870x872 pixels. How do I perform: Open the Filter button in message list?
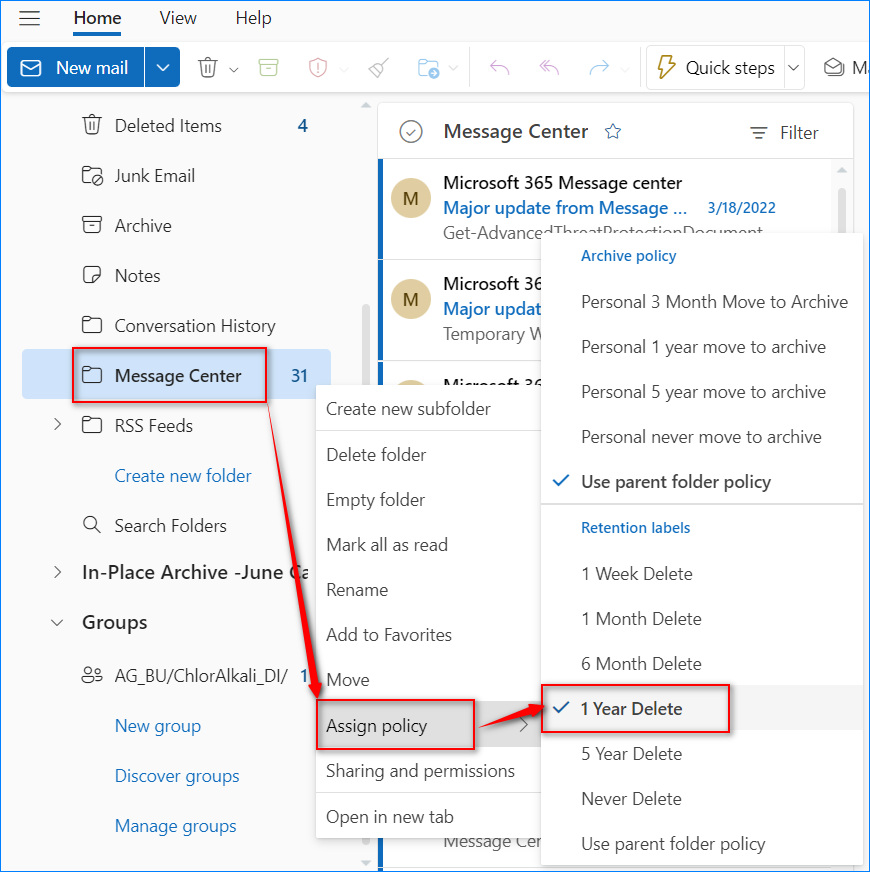[x=785, y=133]
